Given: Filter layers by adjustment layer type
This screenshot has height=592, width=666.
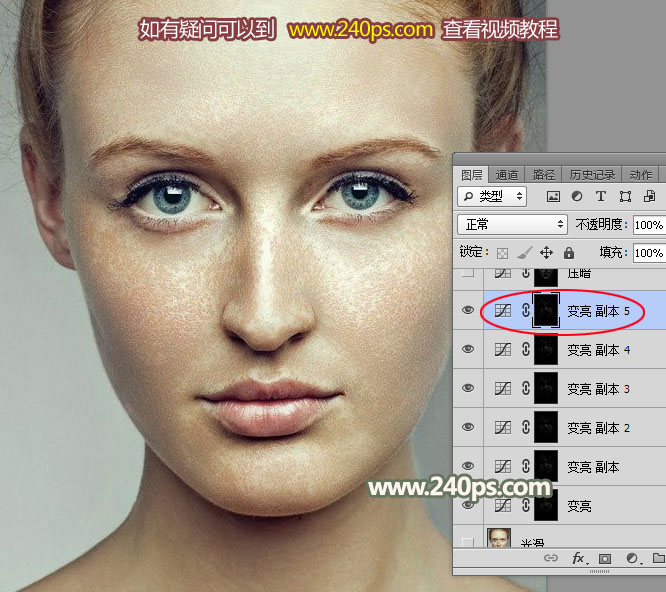Looking at the screenshot, I should pyautogui.click(x=577, y=196).
